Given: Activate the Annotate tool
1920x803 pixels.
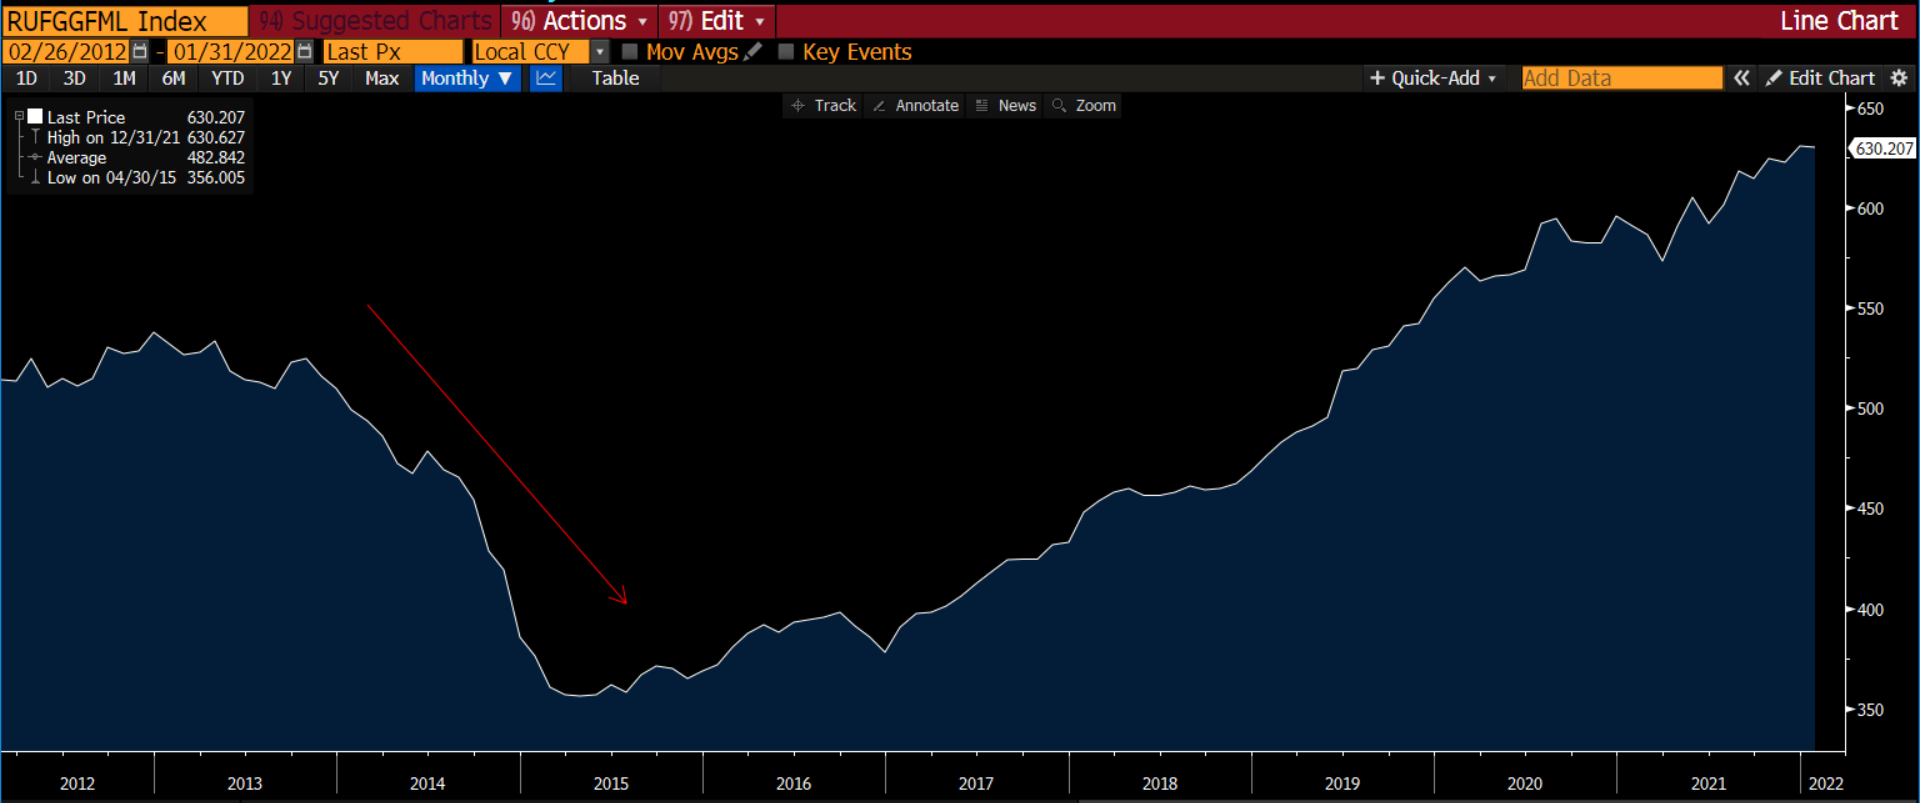Looking at the screenshot, I should point(915,105).
